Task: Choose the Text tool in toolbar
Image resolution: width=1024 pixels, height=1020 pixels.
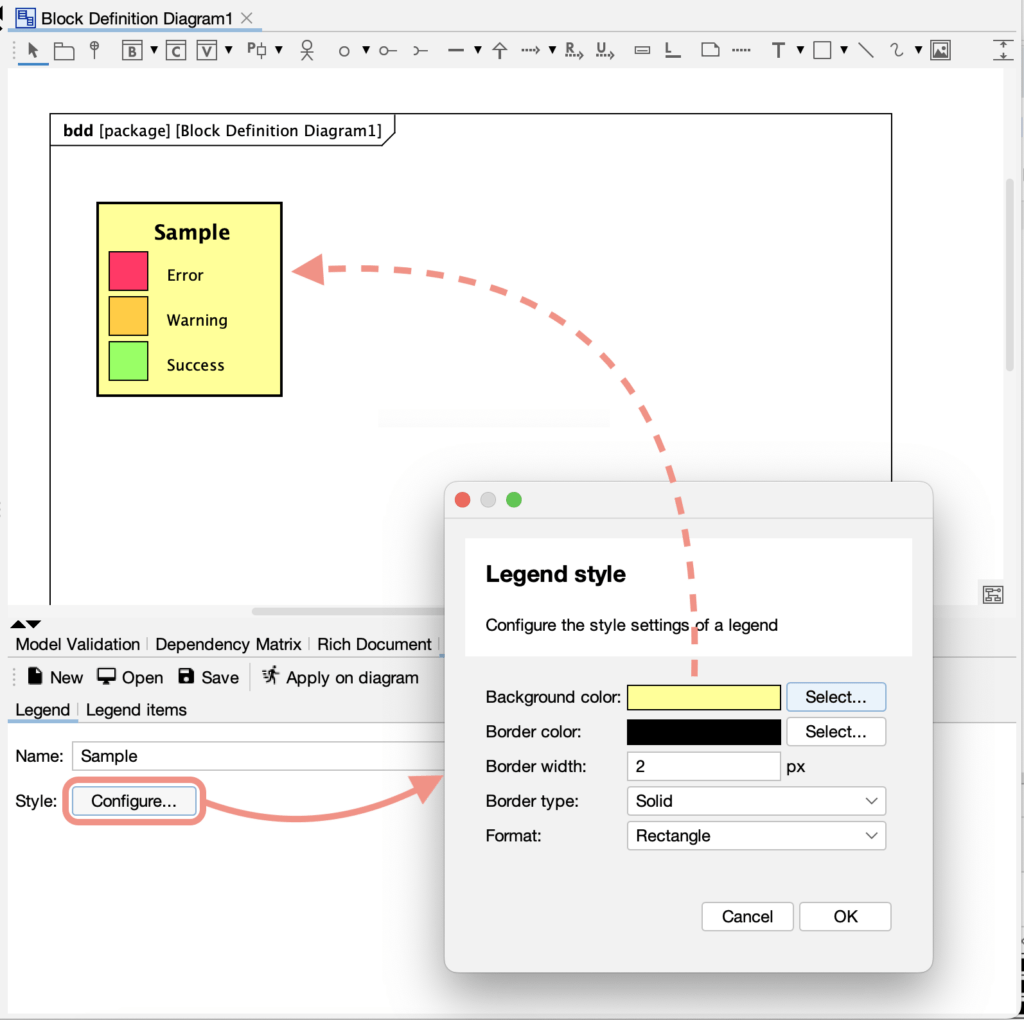Action: [x=778, y=50]
